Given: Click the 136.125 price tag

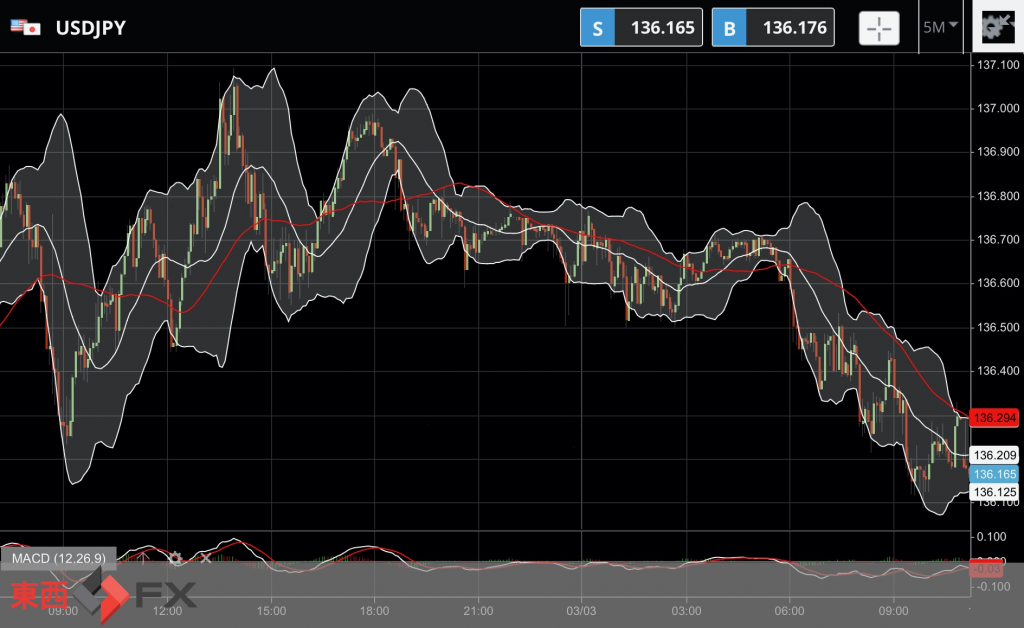Looking at the screenshot, I should (995, 492).
